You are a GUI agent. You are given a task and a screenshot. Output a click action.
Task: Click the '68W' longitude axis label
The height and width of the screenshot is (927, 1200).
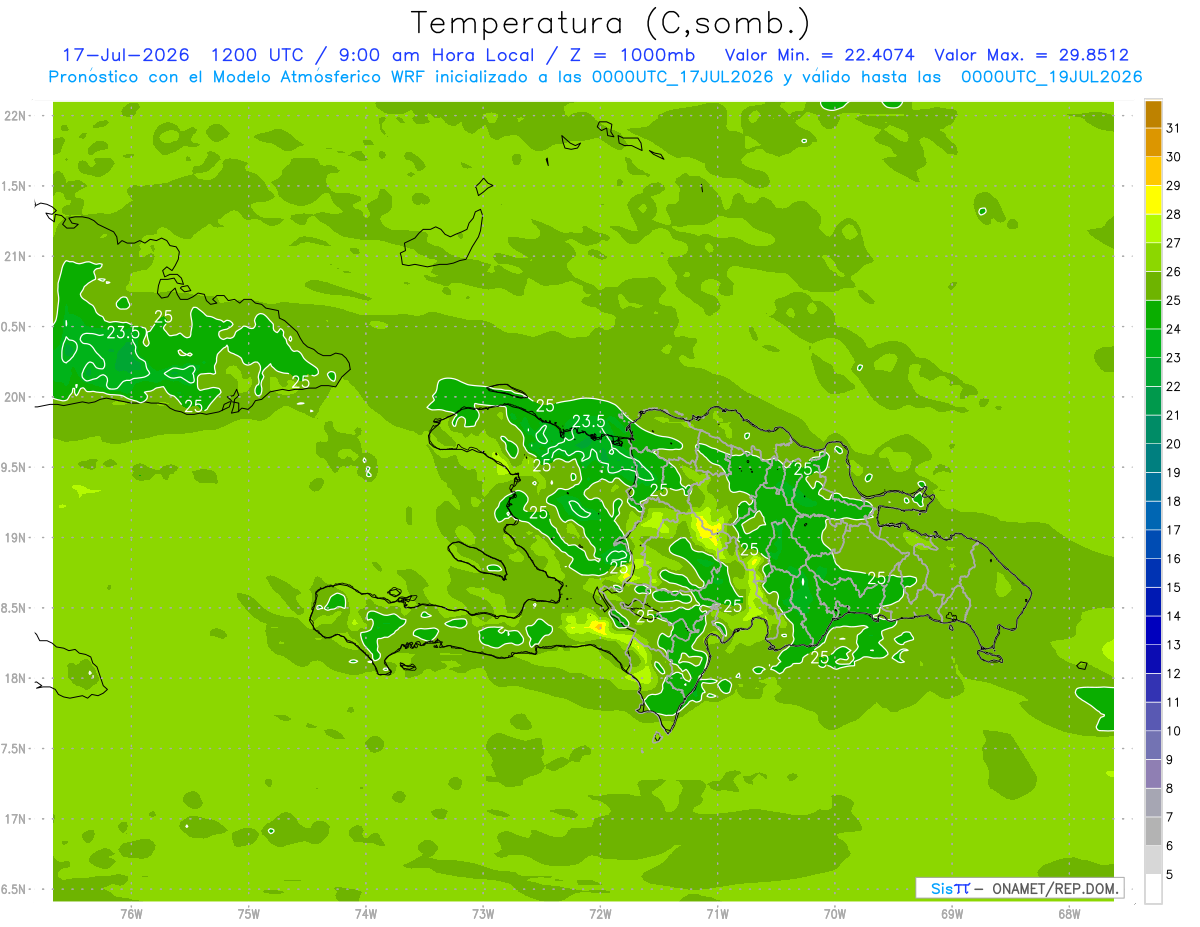point(1069,913)
